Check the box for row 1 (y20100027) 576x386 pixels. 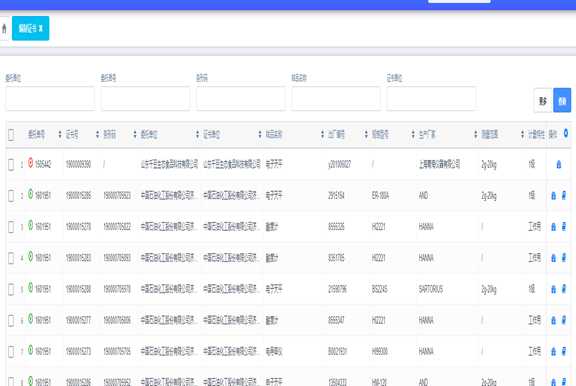11,165
